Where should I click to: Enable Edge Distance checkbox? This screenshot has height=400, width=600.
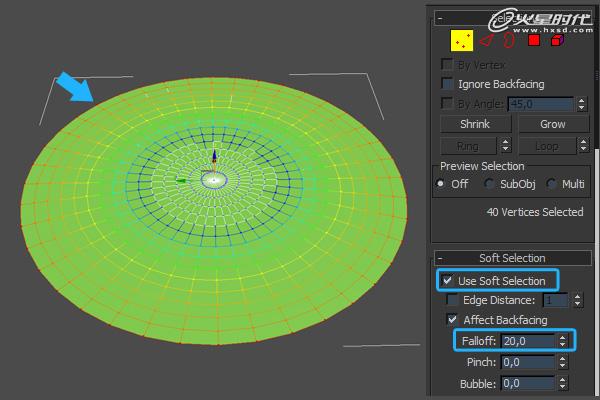point(452,300)
